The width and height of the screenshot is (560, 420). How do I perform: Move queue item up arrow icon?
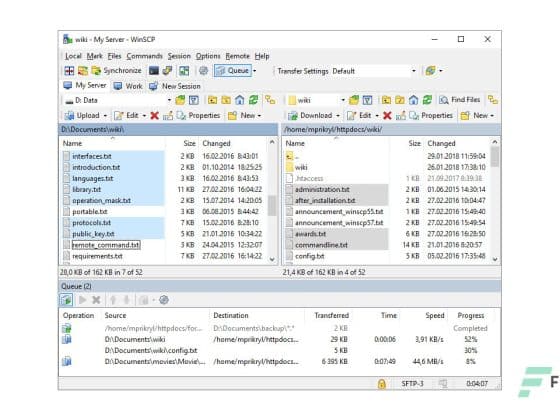(113, 300)
